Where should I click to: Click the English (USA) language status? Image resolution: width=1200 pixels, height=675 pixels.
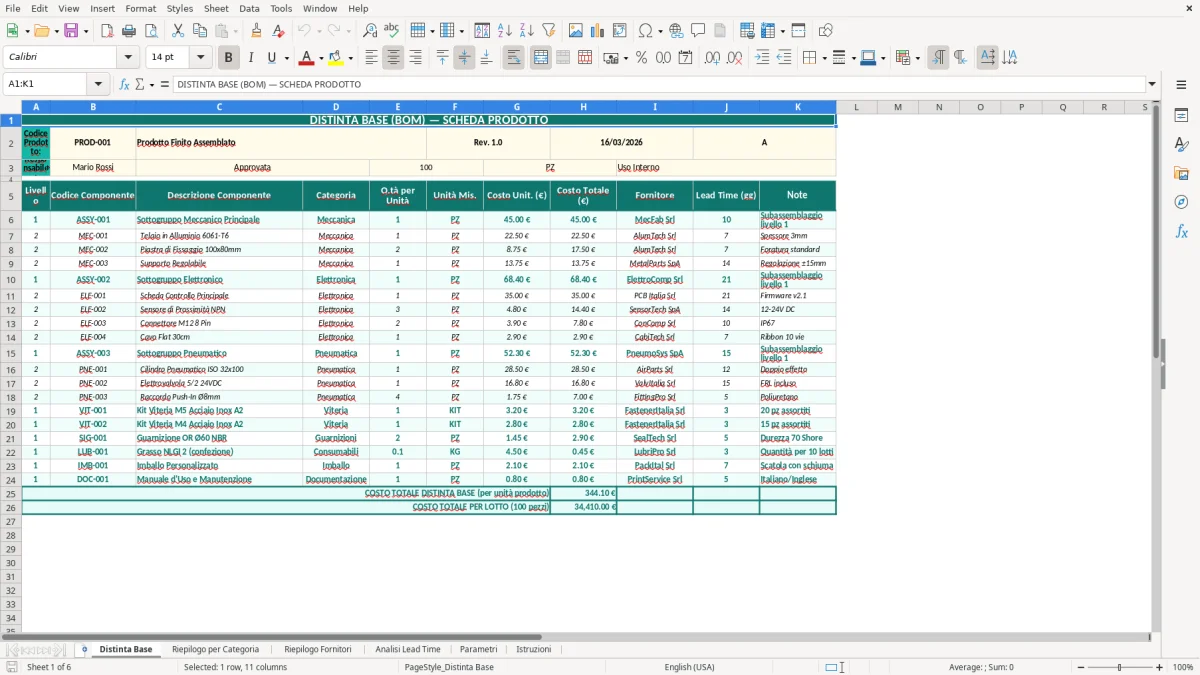[x=689, y=667]
